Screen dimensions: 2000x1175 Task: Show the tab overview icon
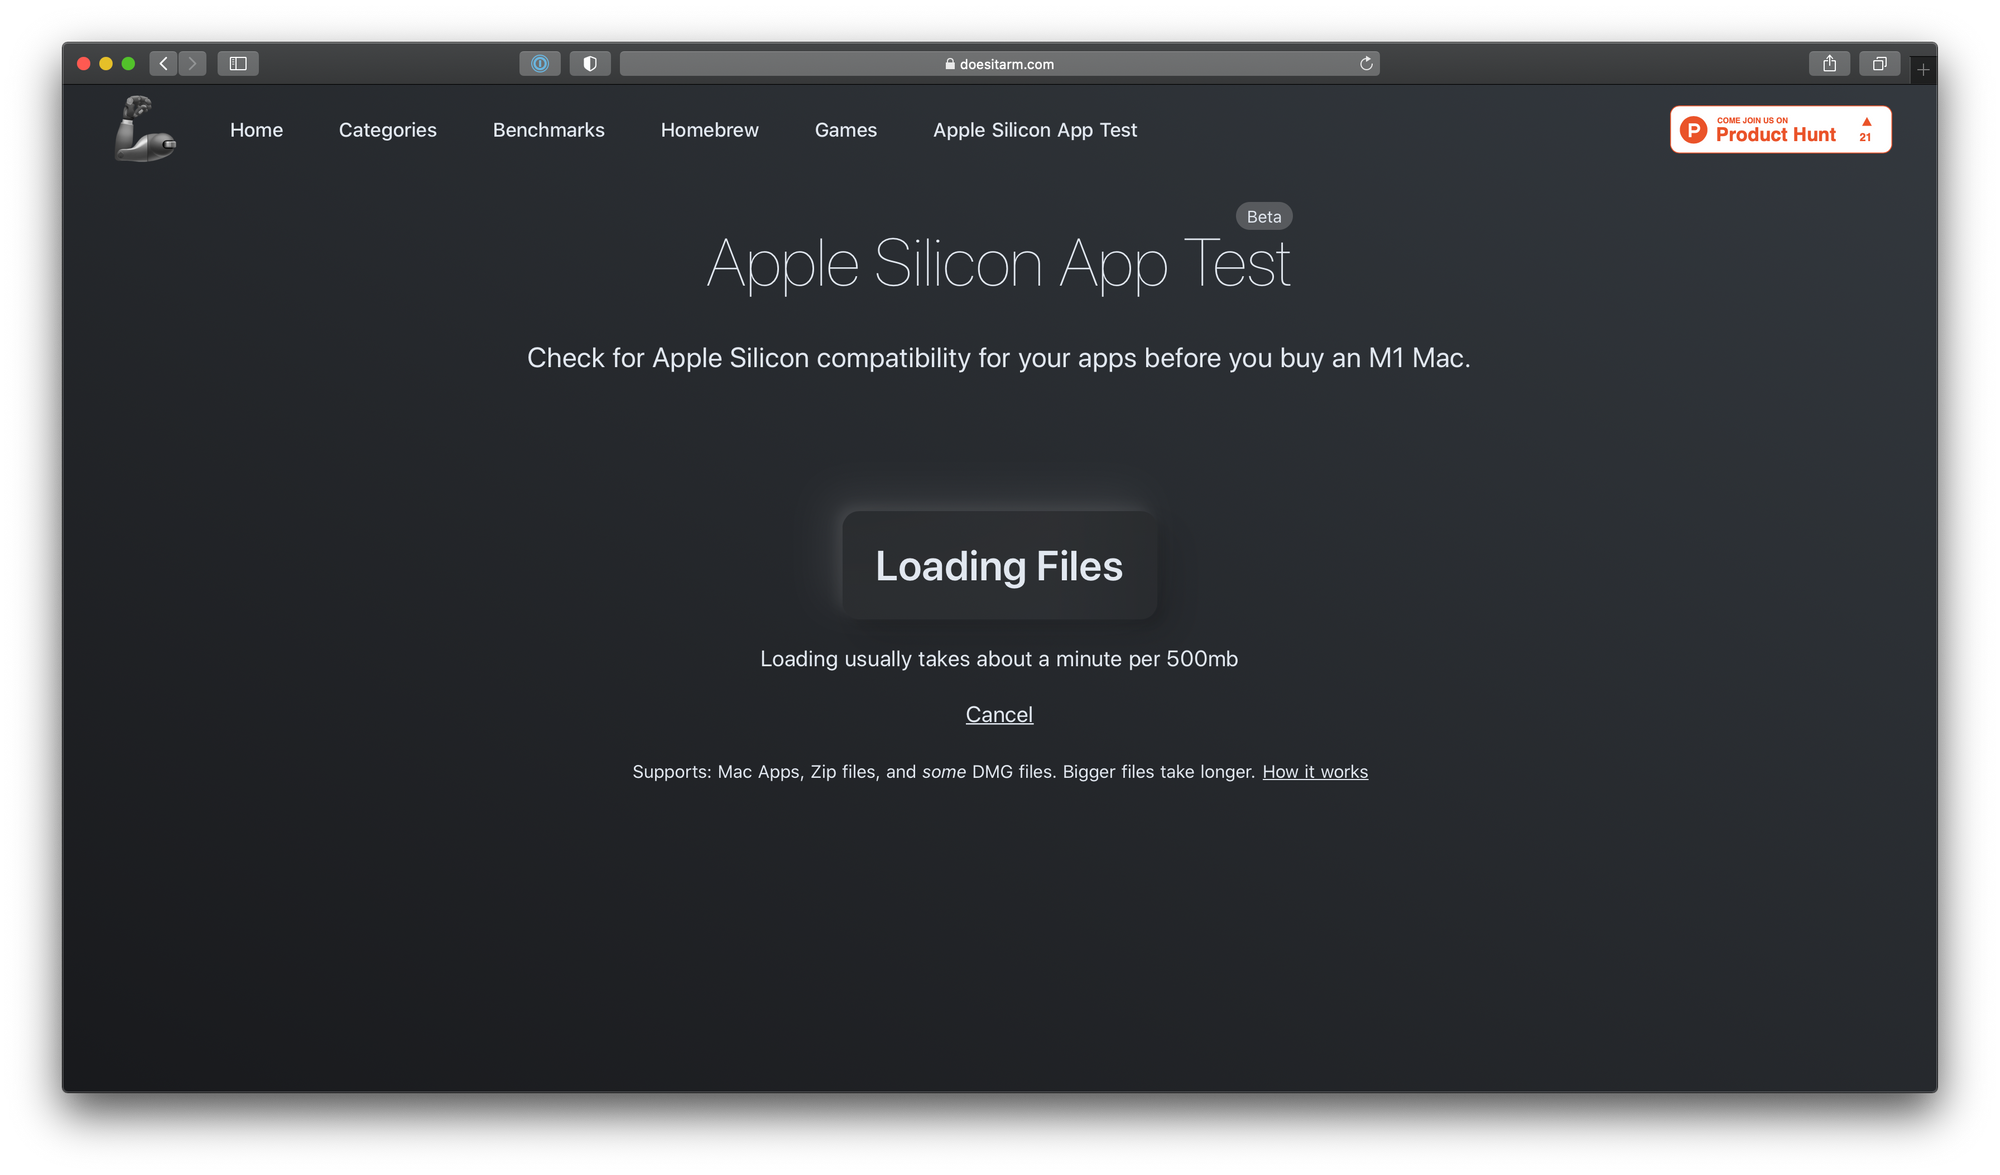pos(1879,63)
